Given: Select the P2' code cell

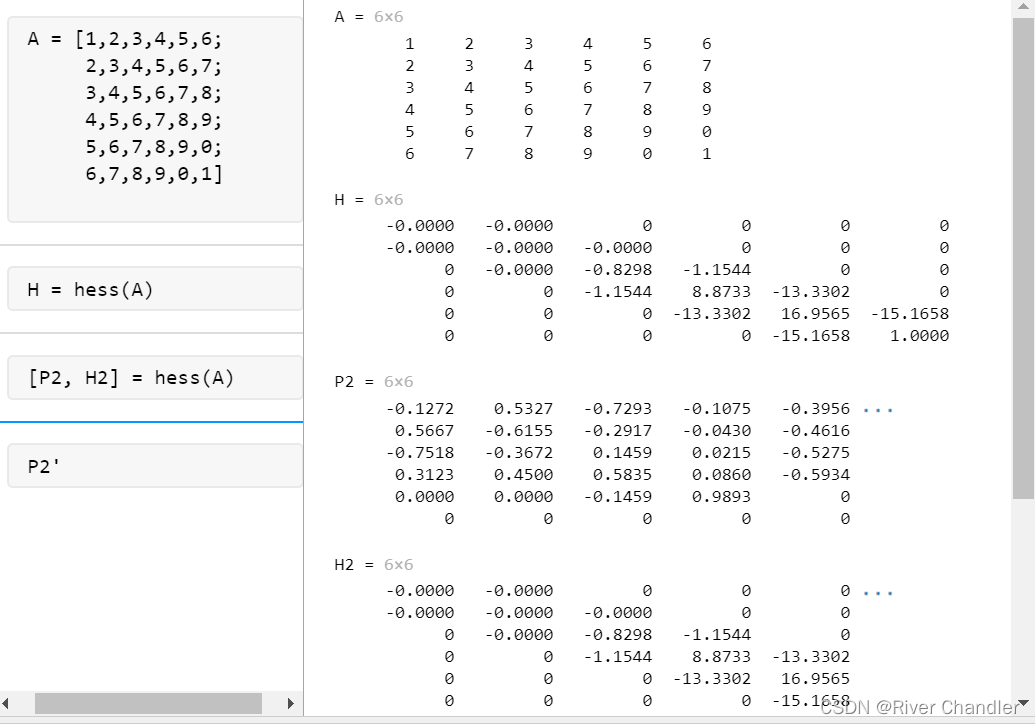Looking at the screenshot, I should point(154,465).
